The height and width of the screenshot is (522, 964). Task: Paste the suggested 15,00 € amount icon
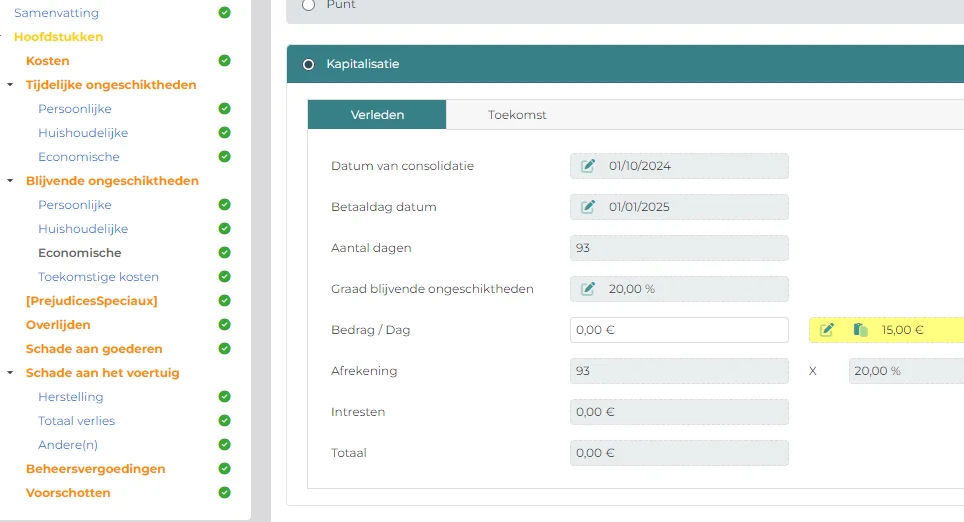[860, 330]
